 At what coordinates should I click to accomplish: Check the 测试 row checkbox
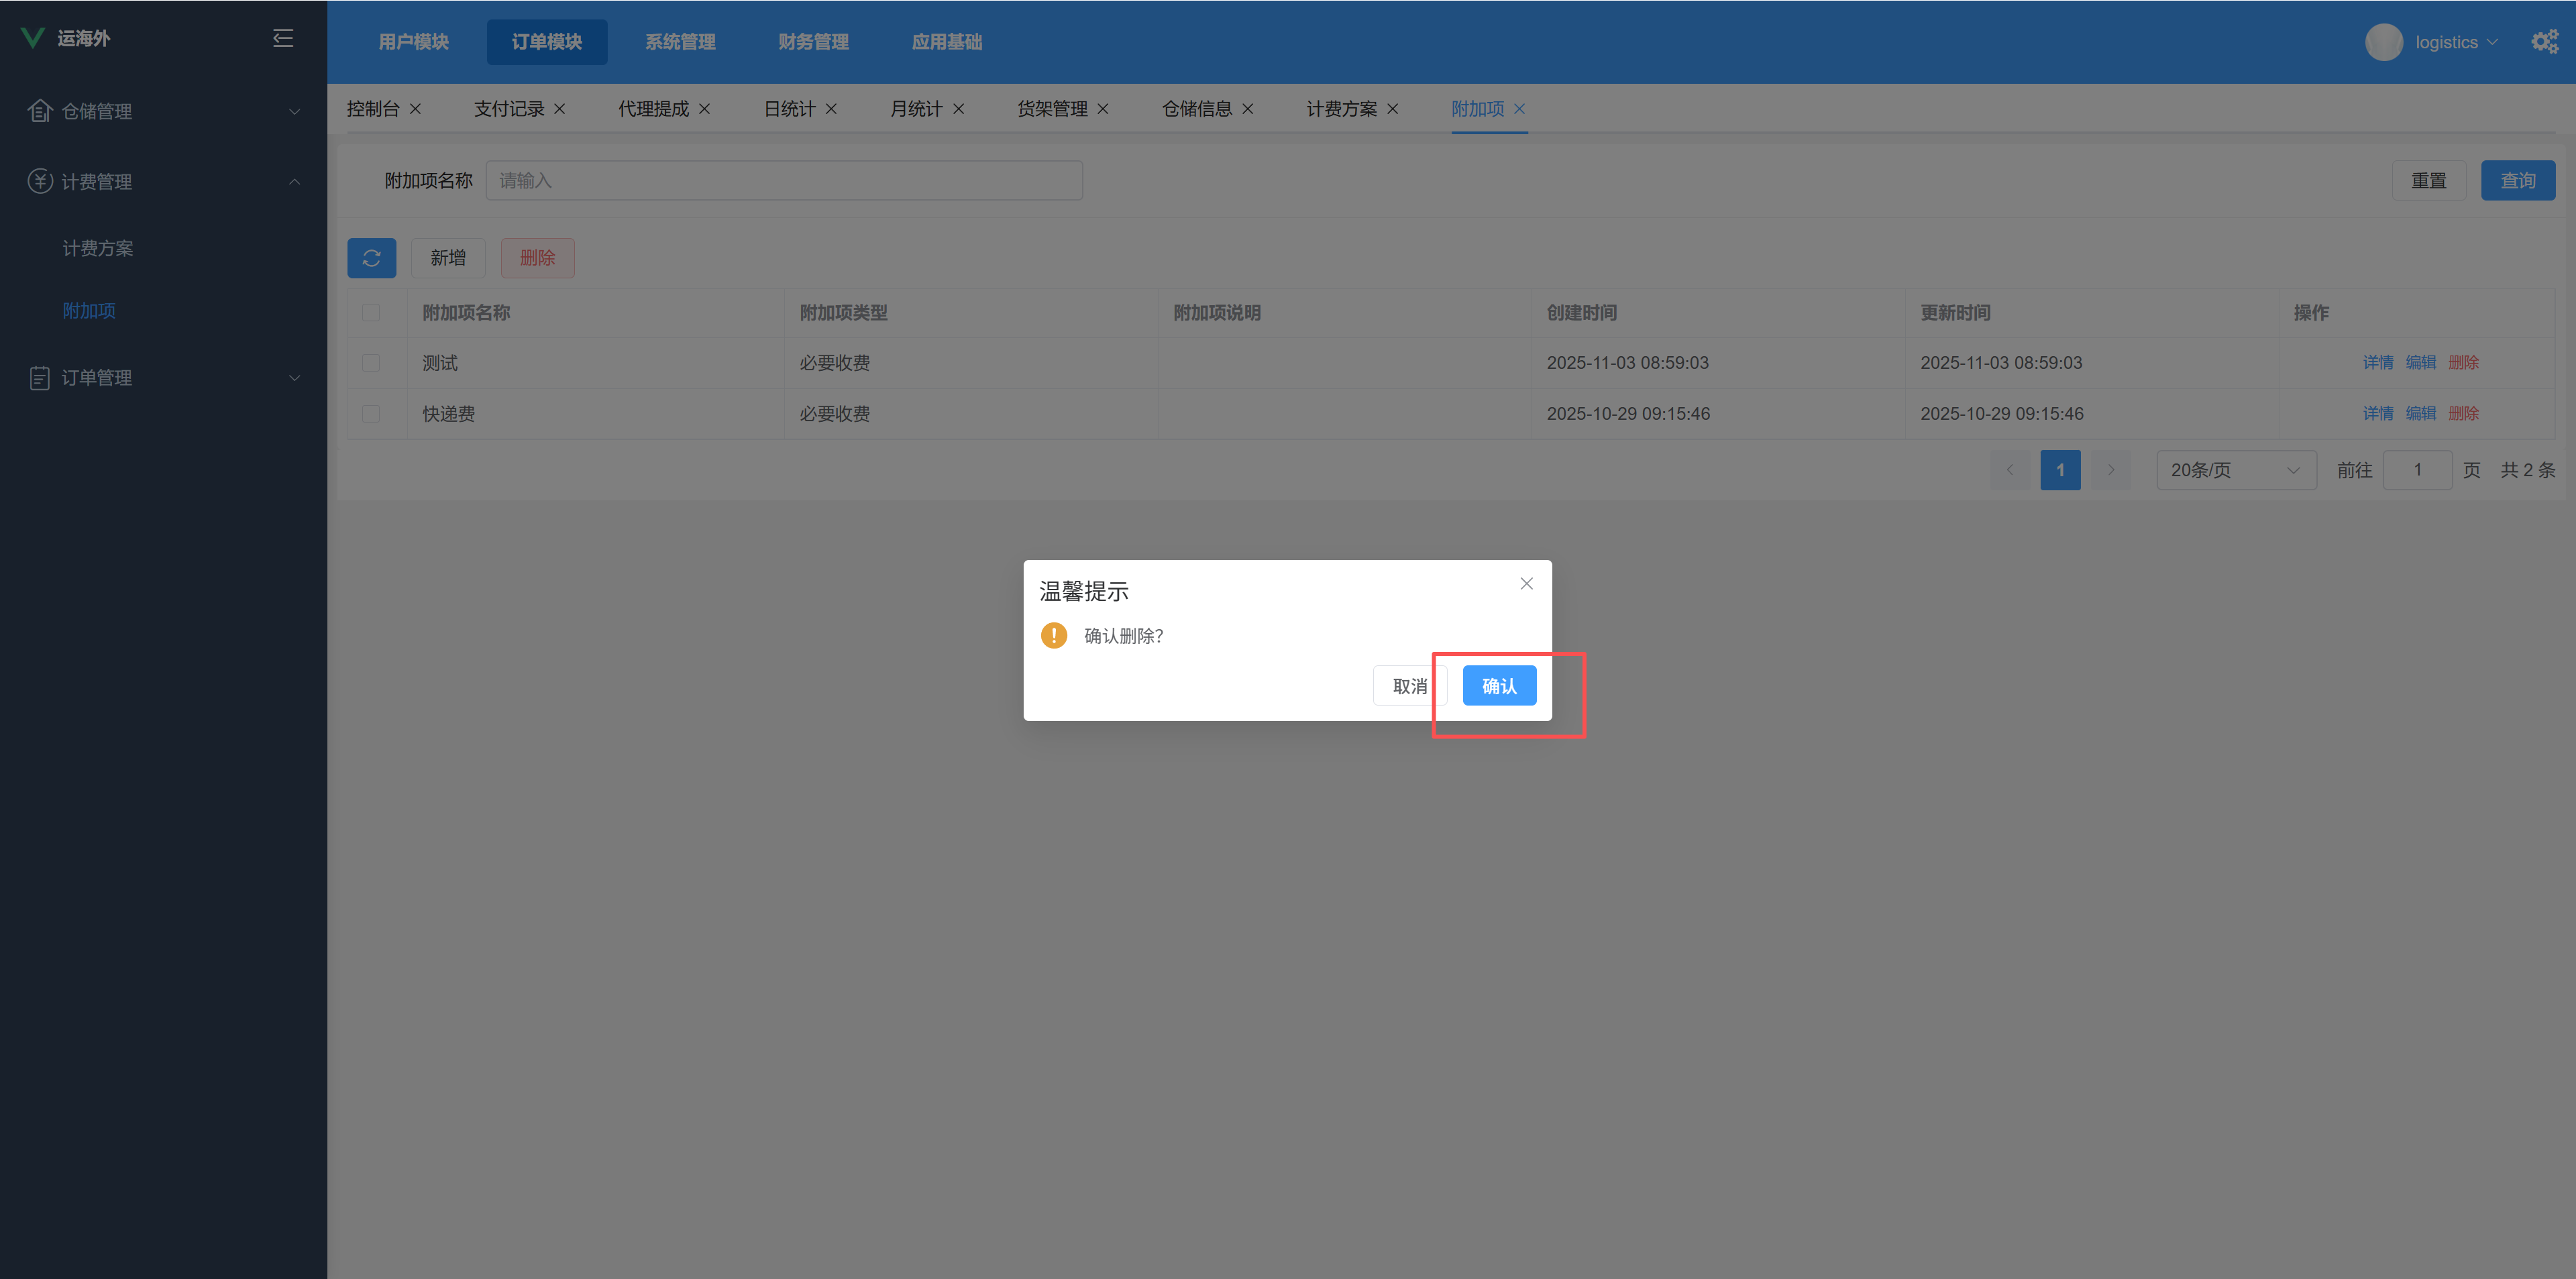point(371,363)
